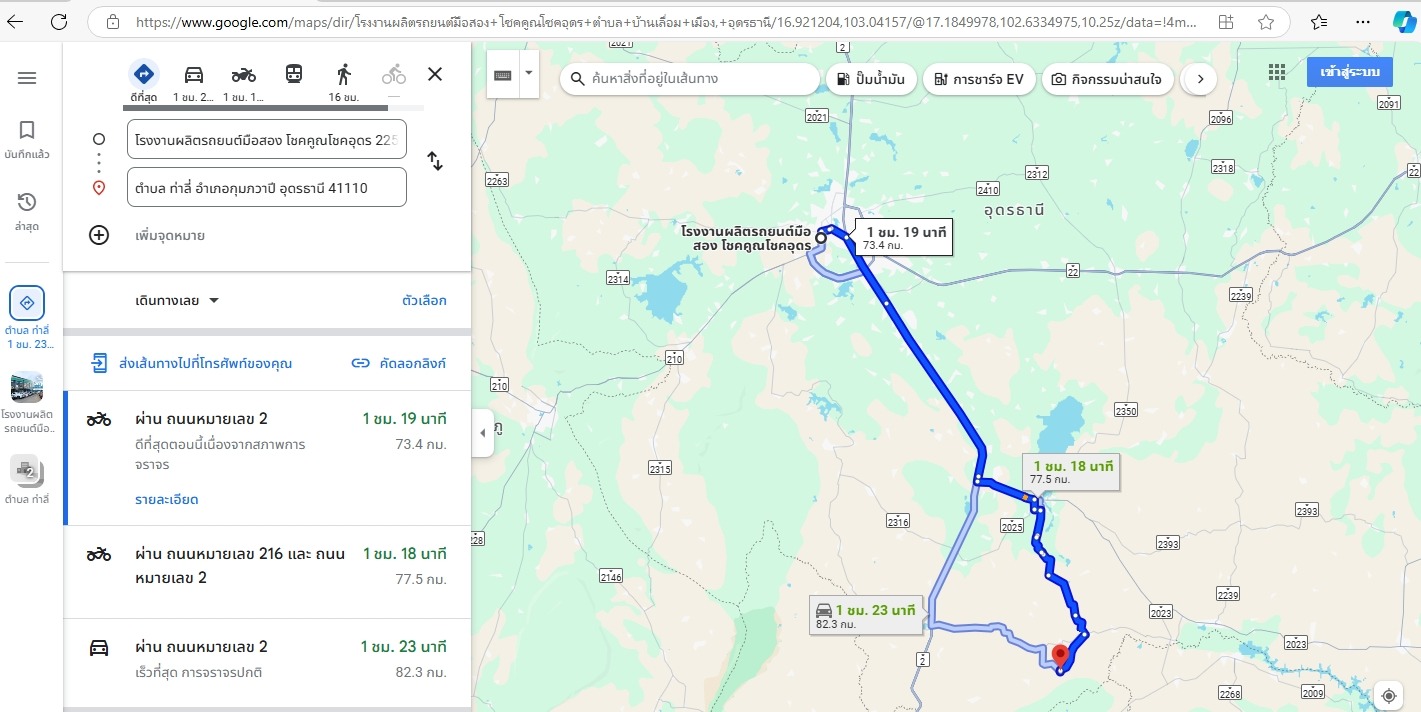Open รายละเอียด details for first route
This screenshot has width=1421, height=712.
point(167,499)
